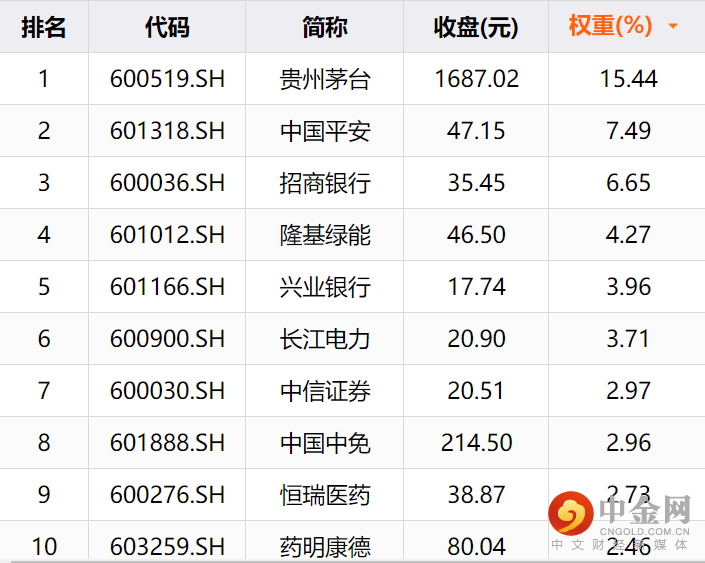Open 中国中免 stock name
The width and height of the screenshot is (705, 563).
tap(325, 444)
